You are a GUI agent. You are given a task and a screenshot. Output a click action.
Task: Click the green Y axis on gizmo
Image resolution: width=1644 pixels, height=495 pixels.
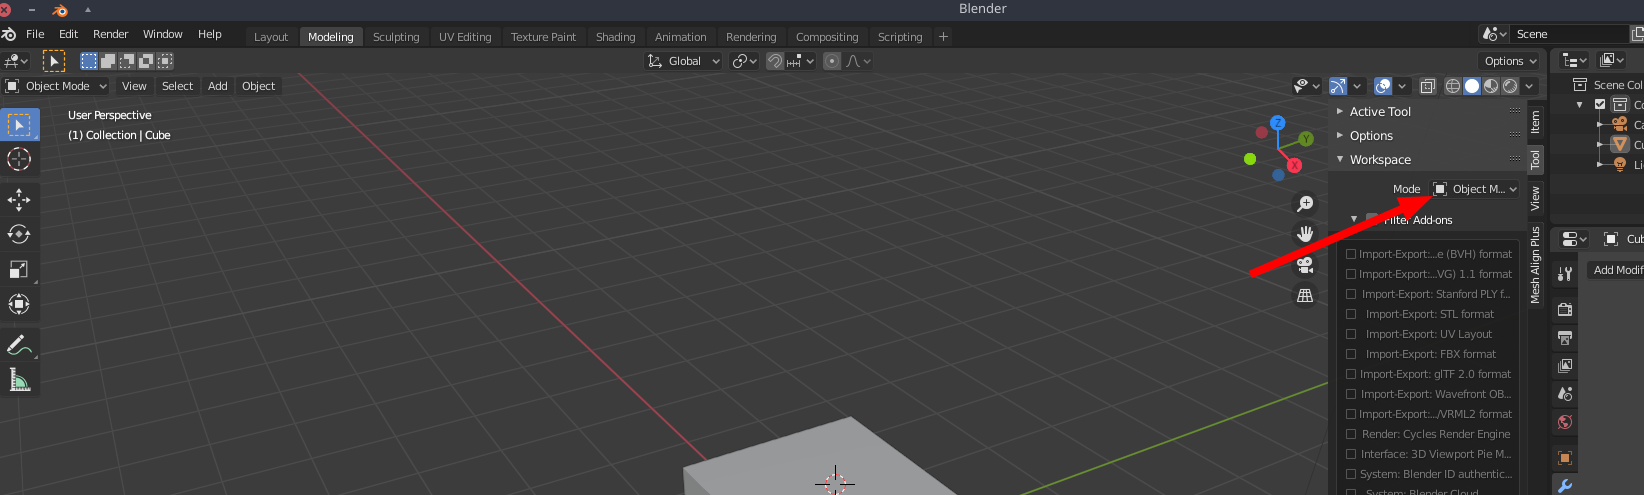point(1305,139)
